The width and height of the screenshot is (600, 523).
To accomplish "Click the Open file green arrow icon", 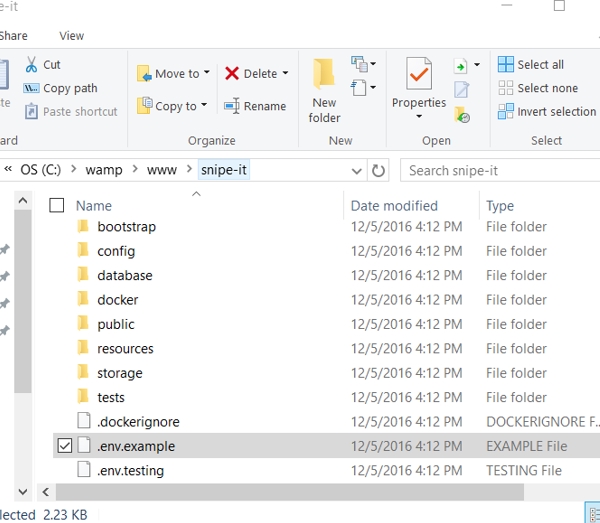I will pyautogui.click(x=461, y=66).
